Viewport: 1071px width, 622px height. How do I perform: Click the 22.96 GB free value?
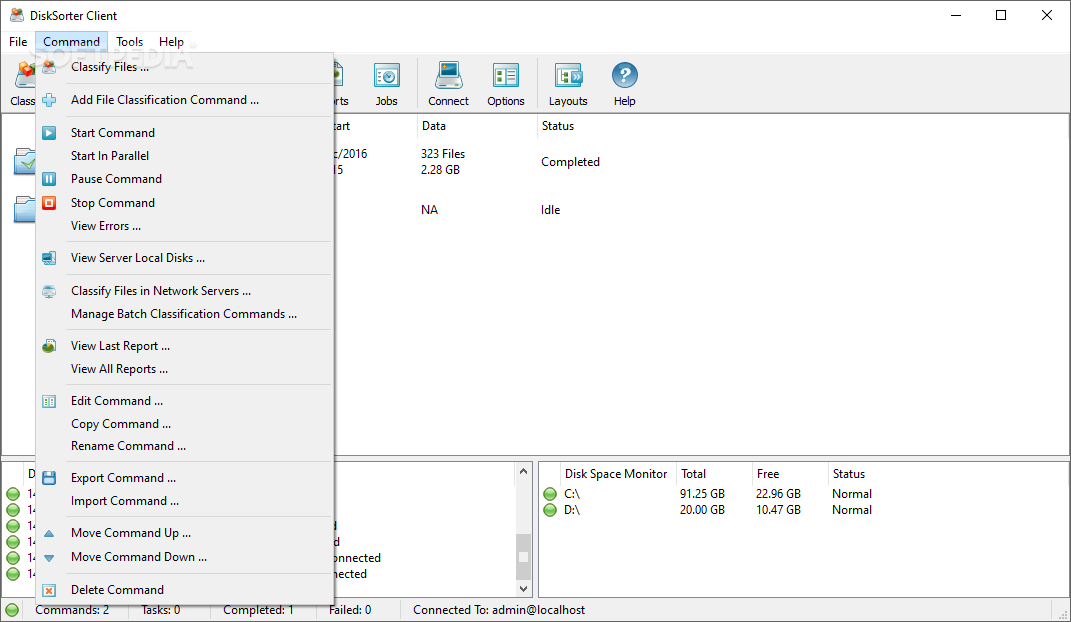(778, 494)
